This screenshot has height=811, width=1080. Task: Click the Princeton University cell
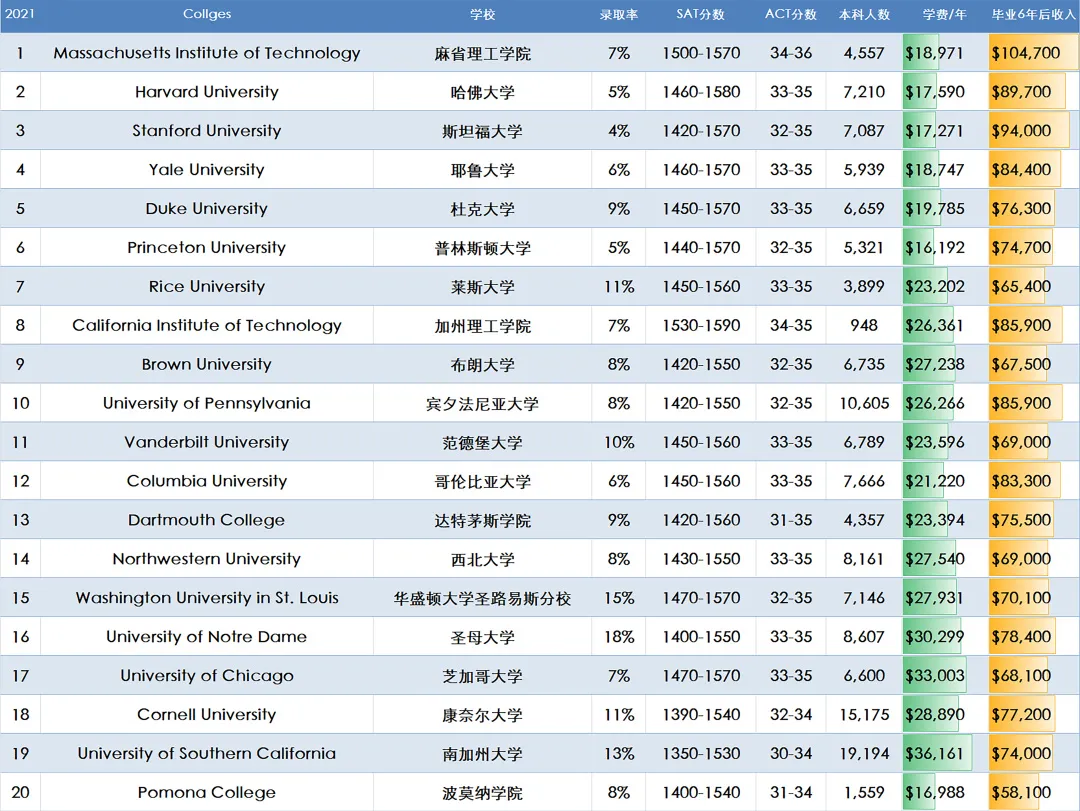click(x=207, y=247)
